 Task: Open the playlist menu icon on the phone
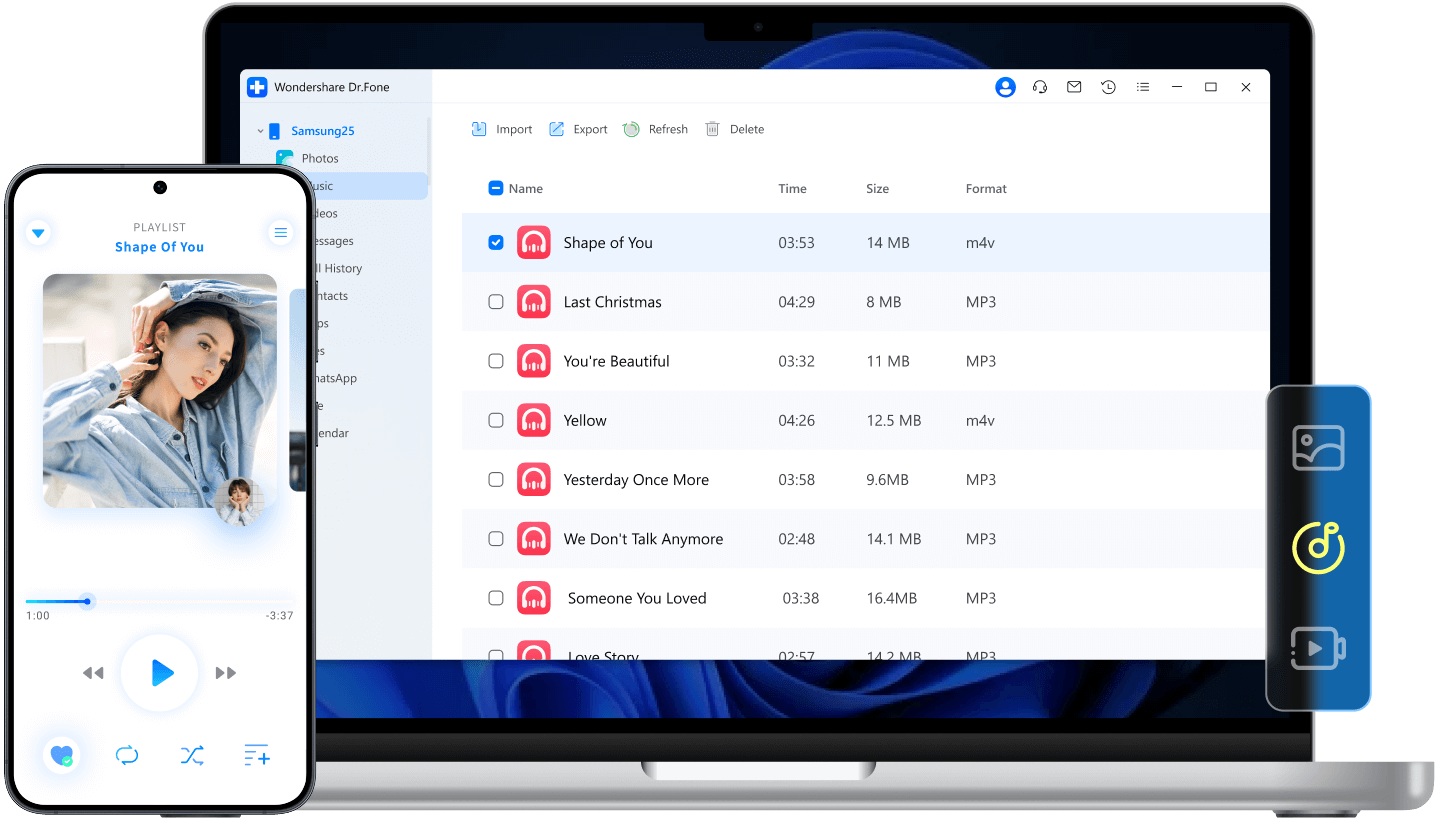point(281,233)
